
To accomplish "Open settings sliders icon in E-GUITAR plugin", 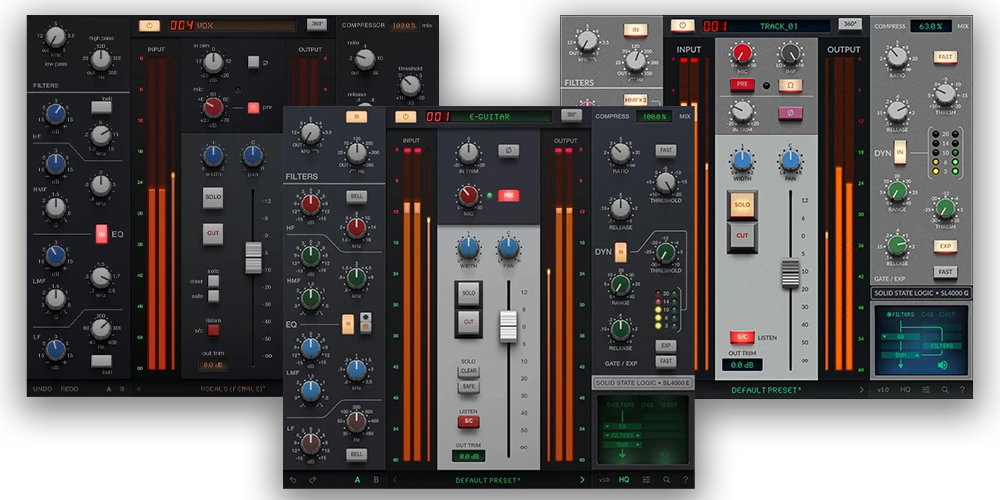I will [x=646, y=480].
